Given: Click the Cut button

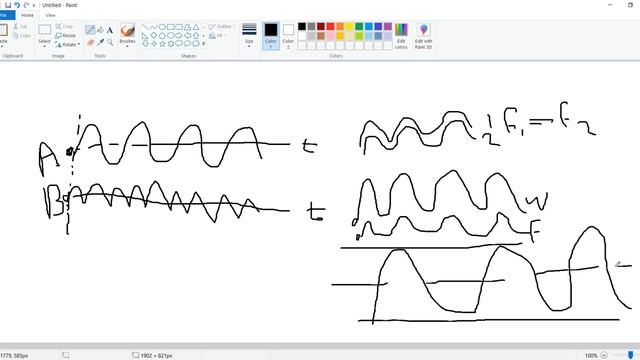Looking at the screenshot, I should point(20,27).
